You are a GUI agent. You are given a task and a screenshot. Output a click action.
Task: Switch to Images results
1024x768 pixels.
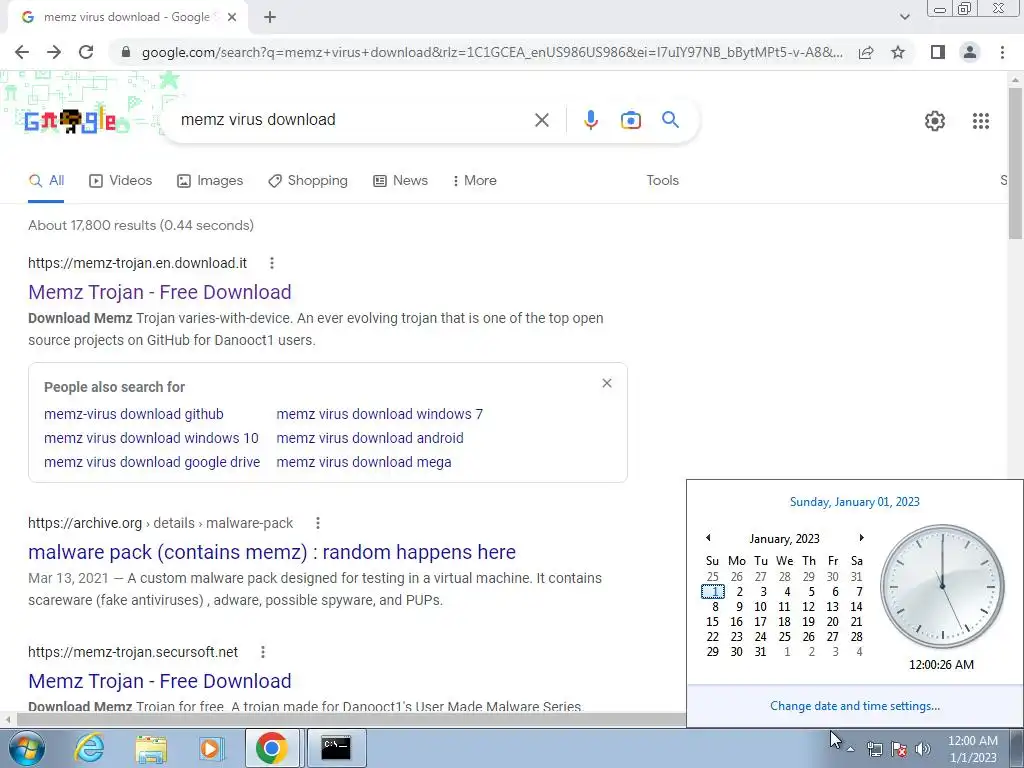coord(210,181)
